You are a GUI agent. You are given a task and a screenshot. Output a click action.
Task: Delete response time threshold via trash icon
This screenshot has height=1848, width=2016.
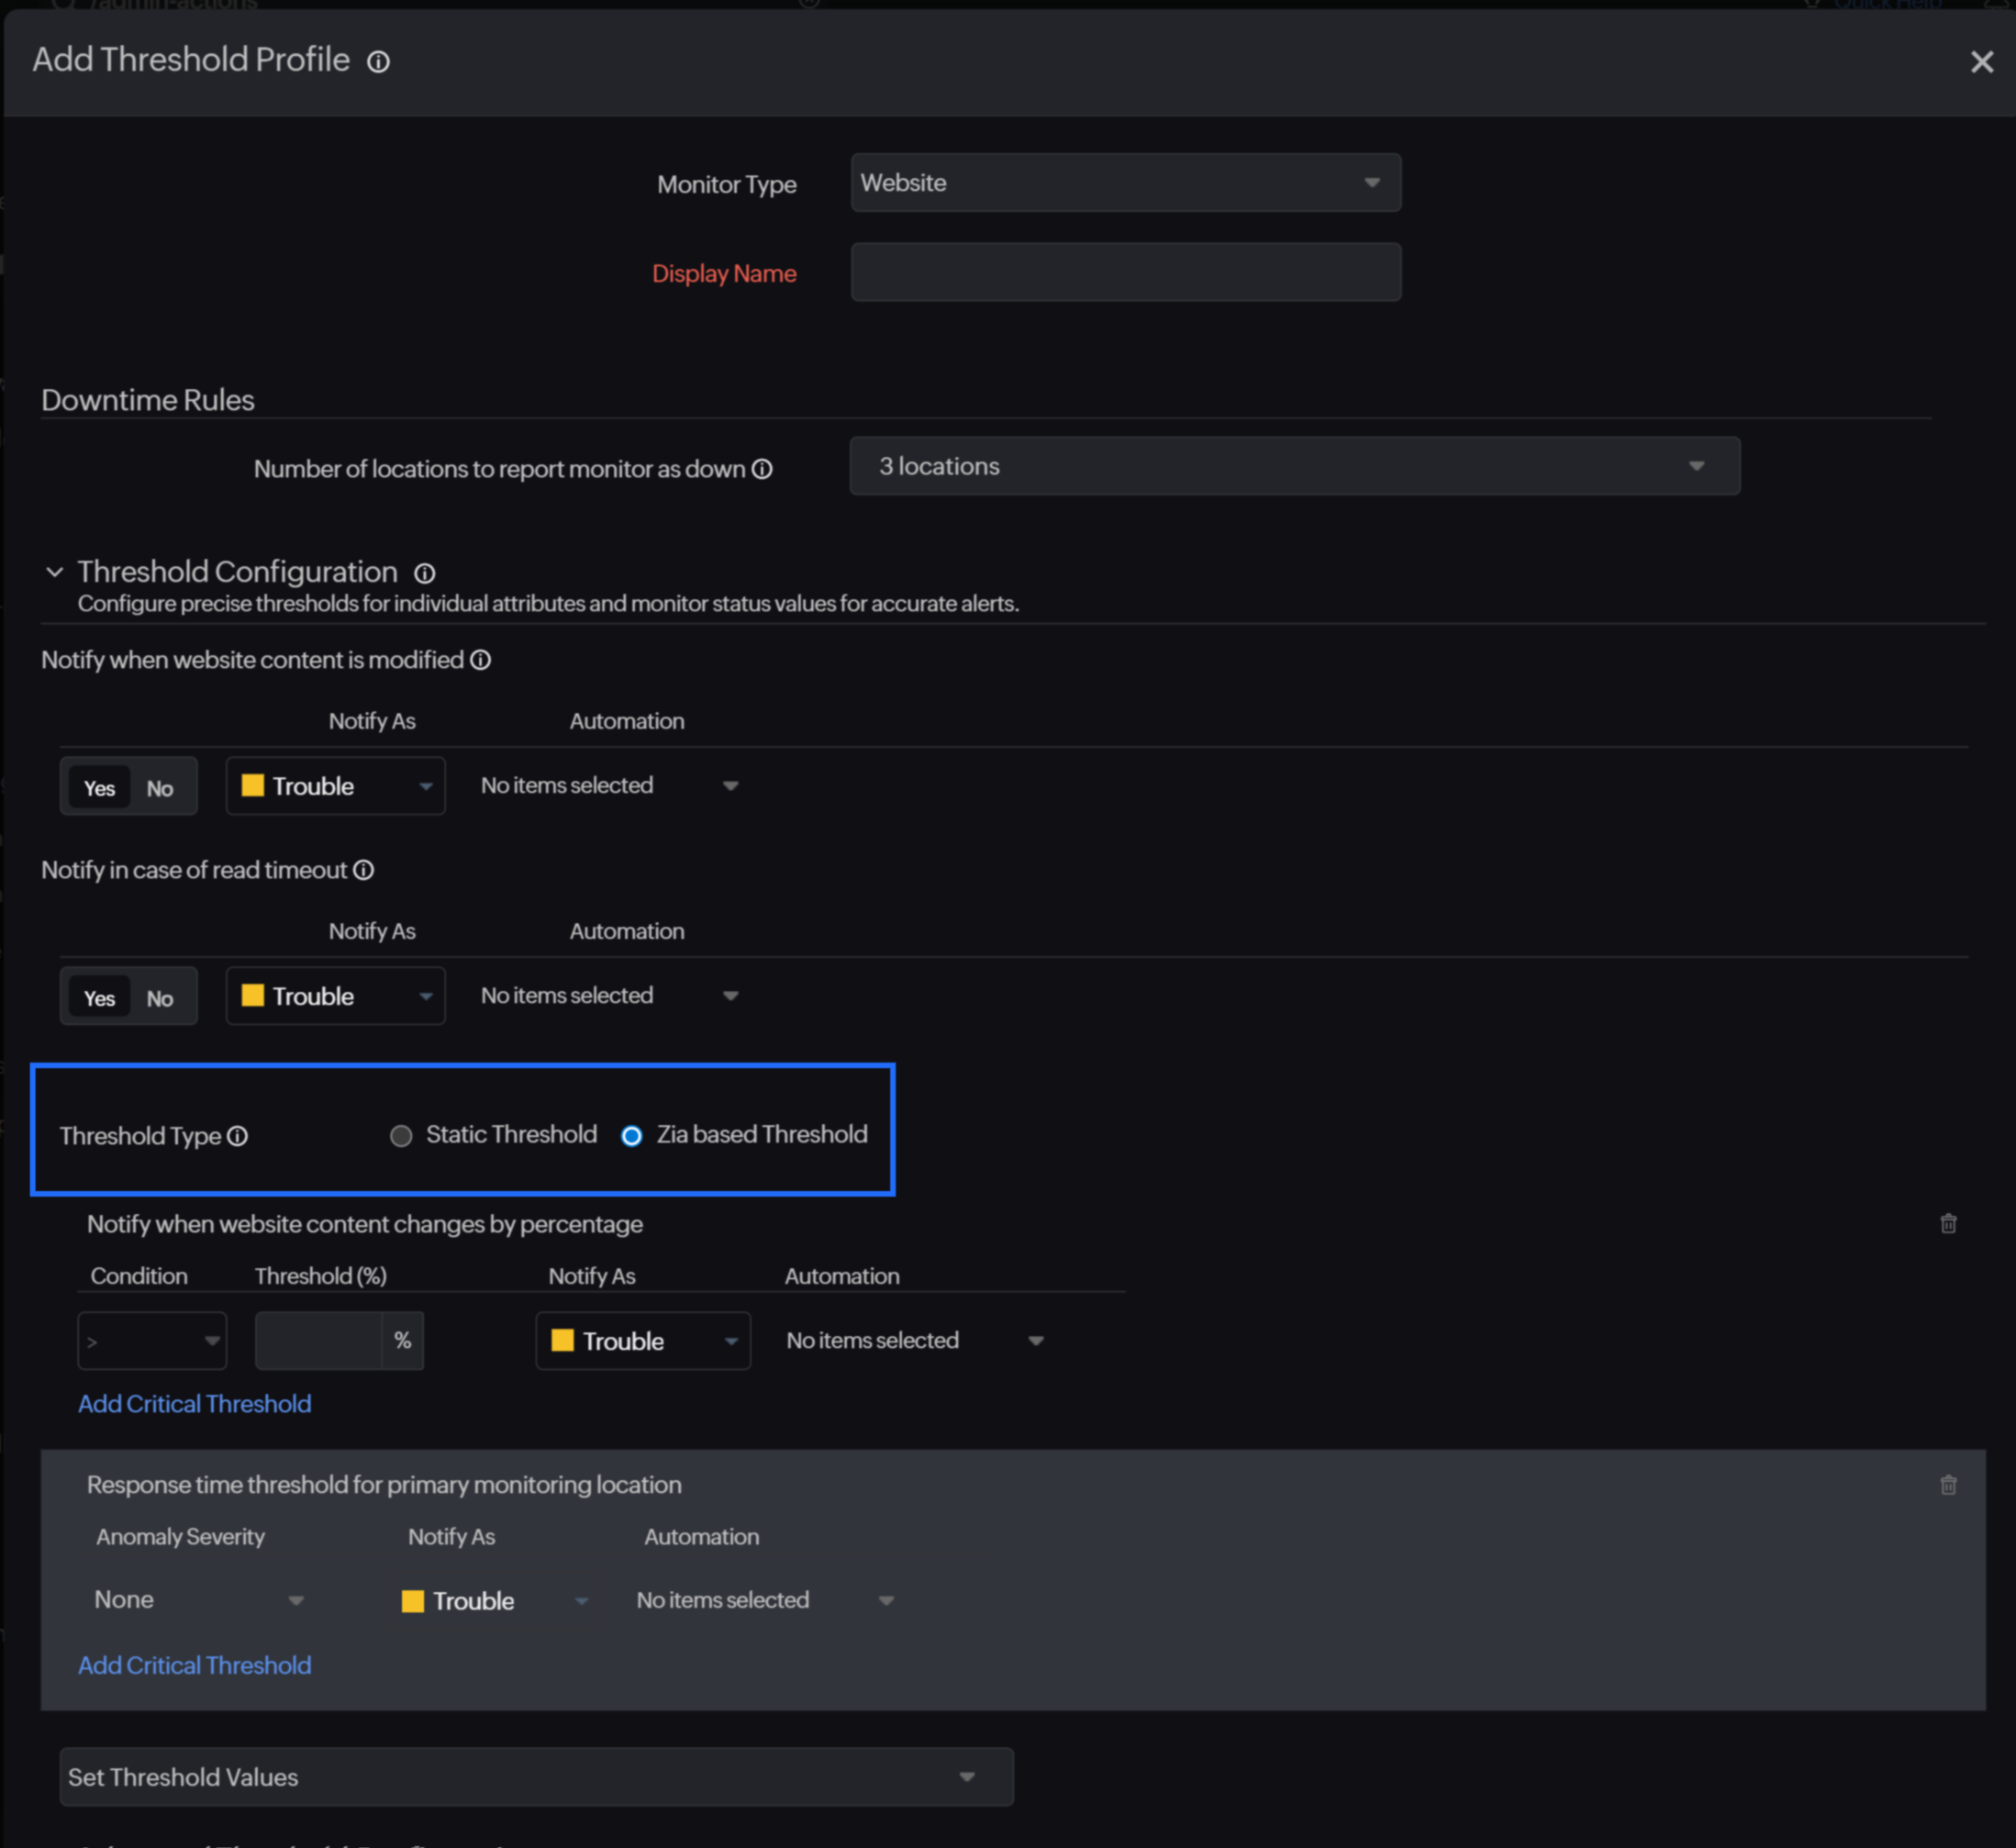click(x=1948, y=1485)
